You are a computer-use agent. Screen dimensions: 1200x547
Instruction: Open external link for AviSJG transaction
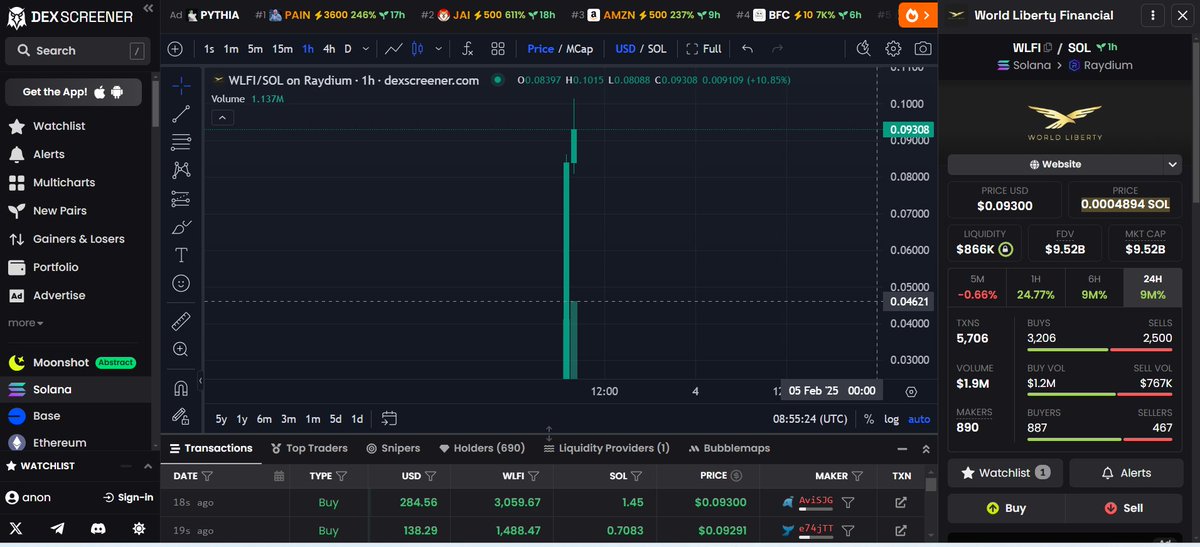900,502
